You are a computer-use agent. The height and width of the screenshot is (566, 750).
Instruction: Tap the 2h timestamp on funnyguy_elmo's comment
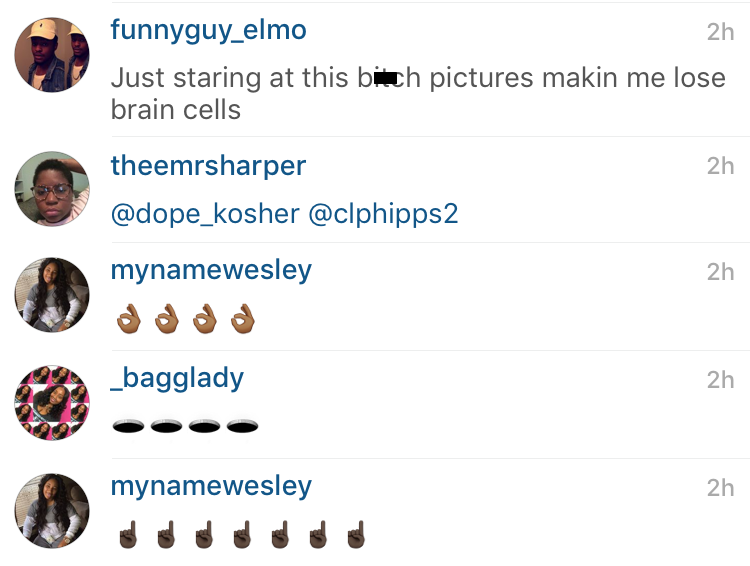720,32
